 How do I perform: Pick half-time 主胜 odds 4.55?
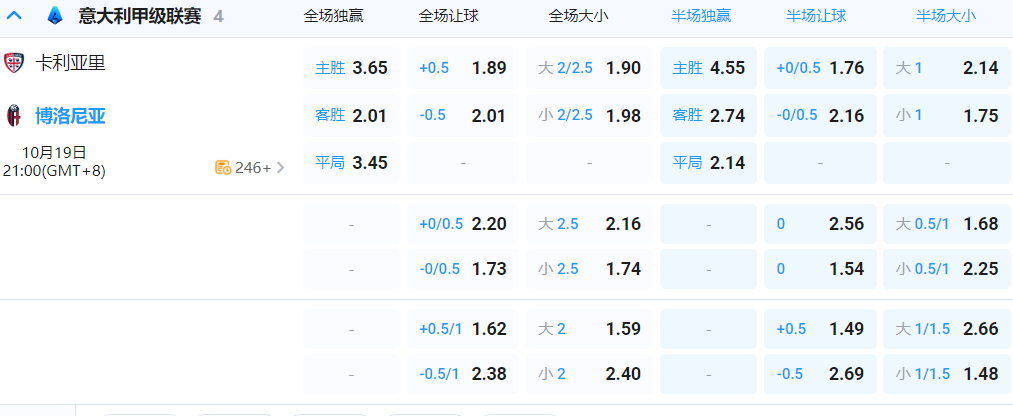(708, 68)
